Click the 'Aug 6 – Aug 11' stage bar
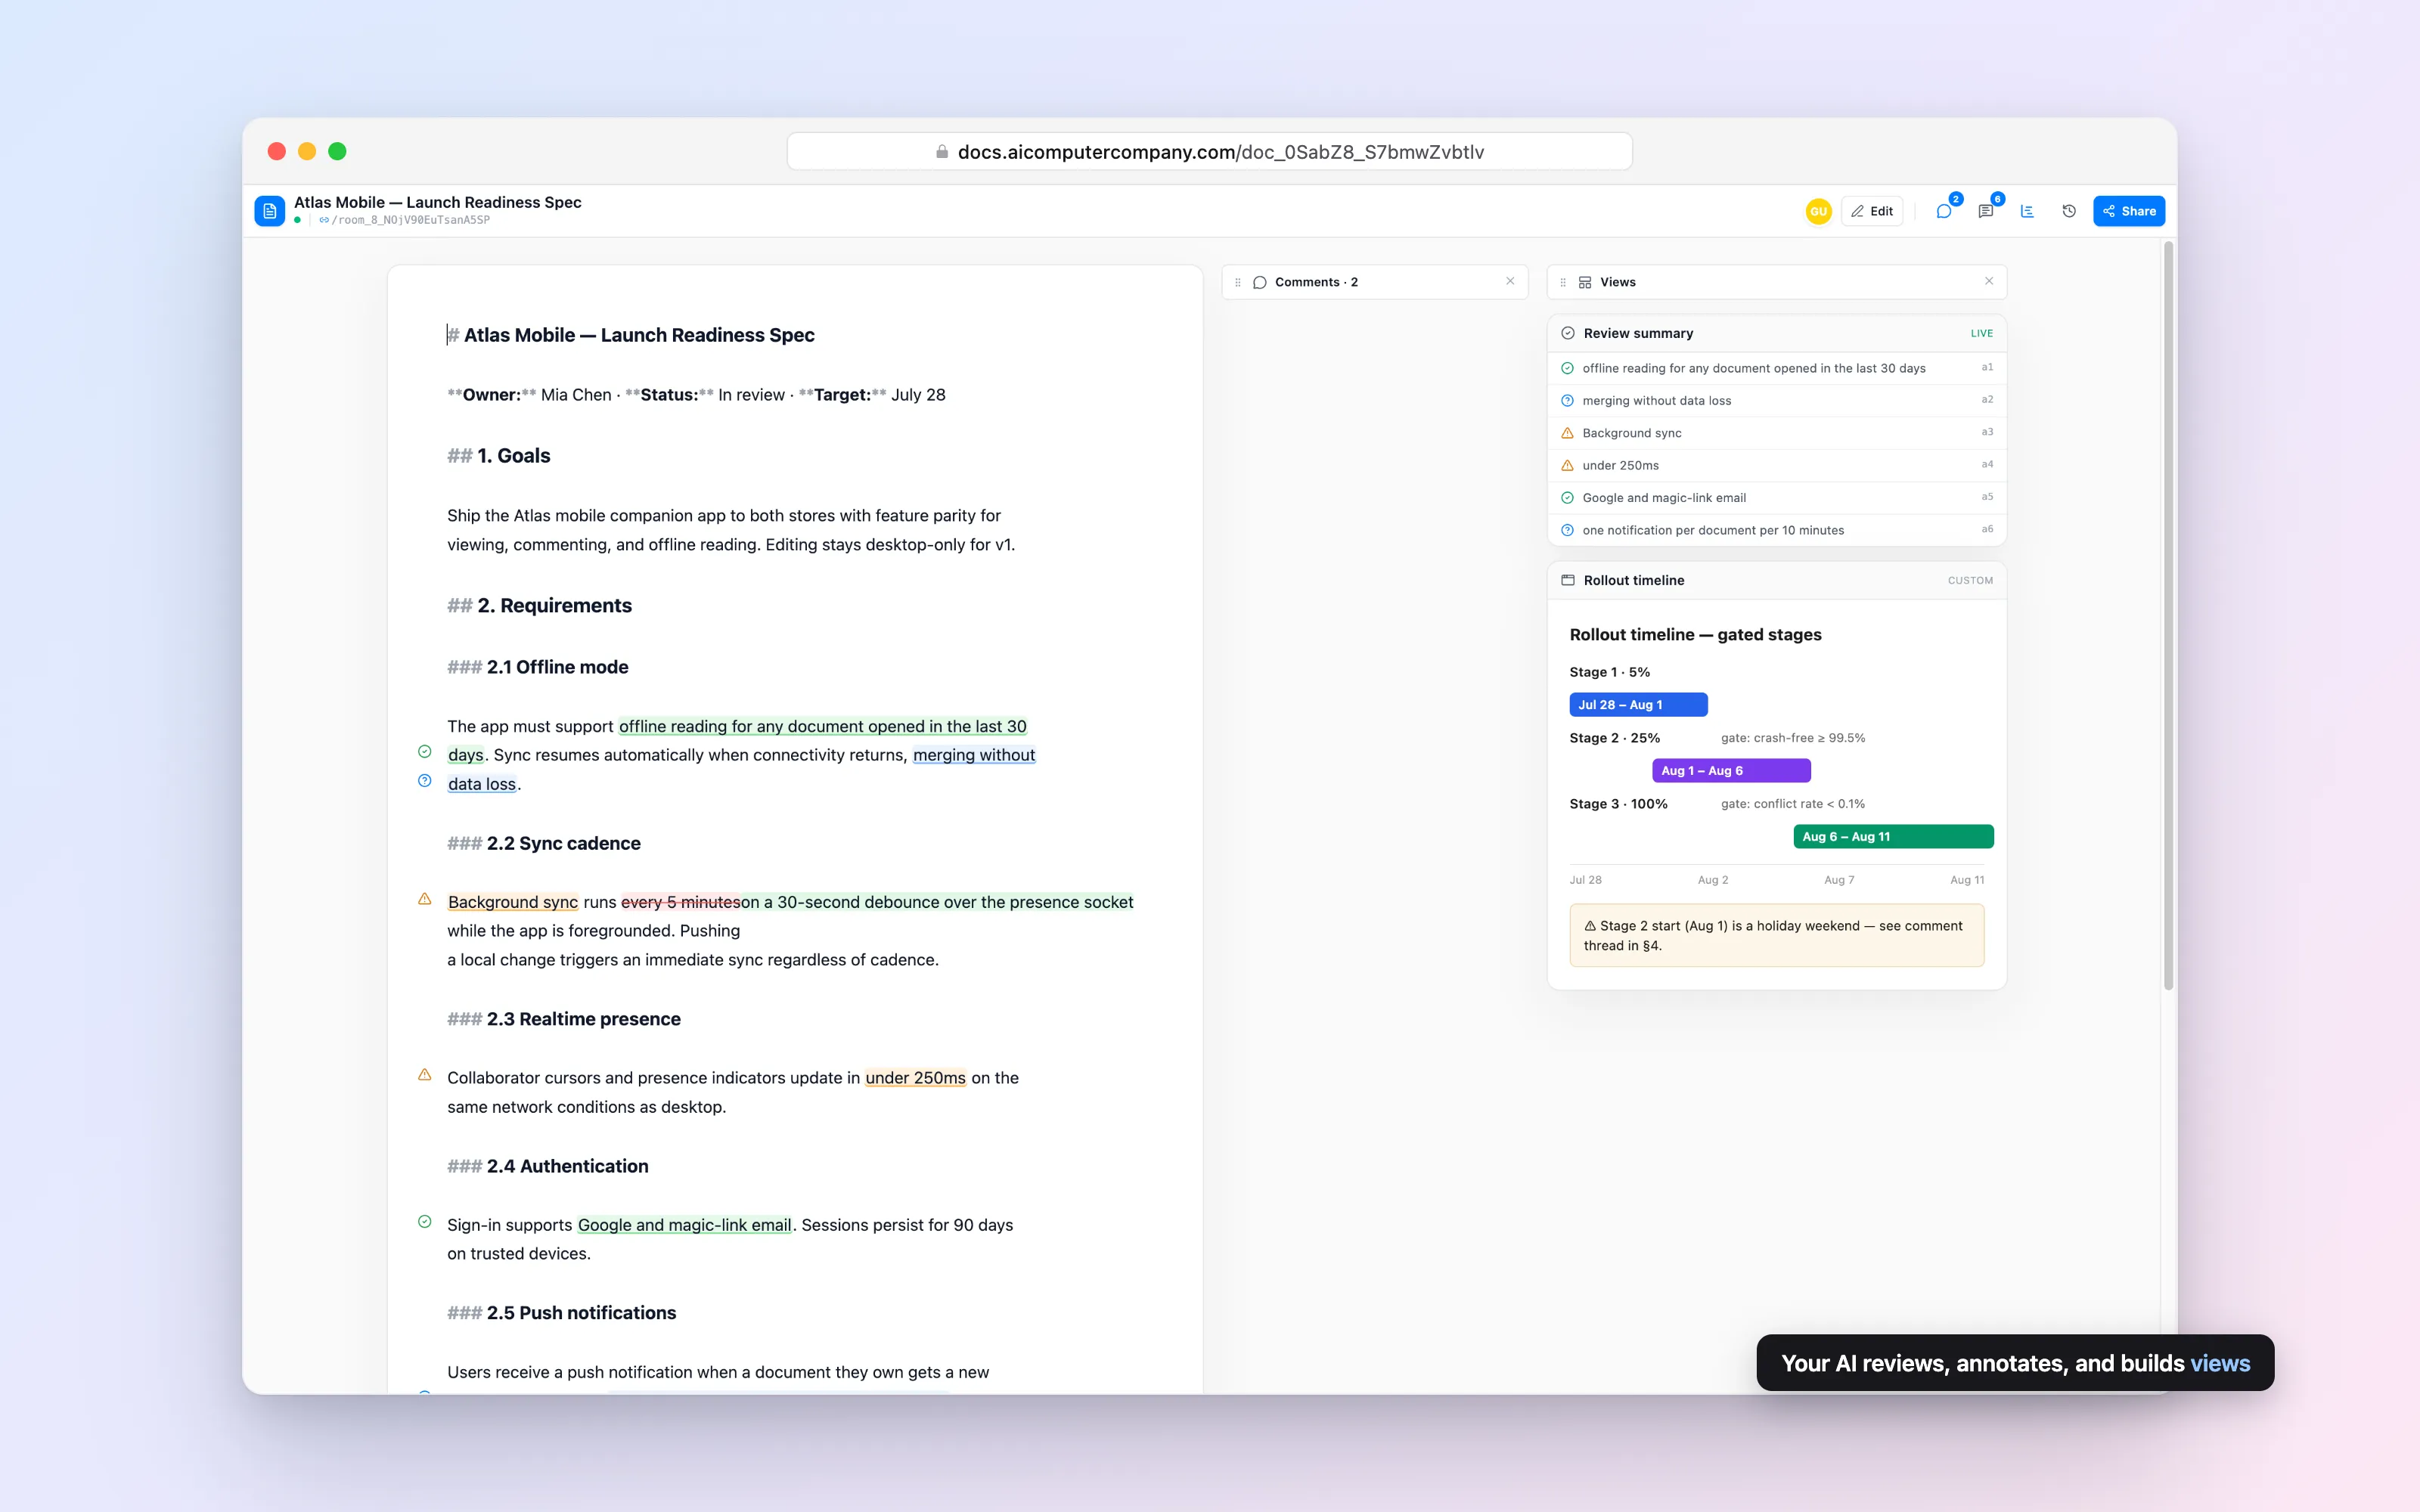 (x=1893, y=837)
